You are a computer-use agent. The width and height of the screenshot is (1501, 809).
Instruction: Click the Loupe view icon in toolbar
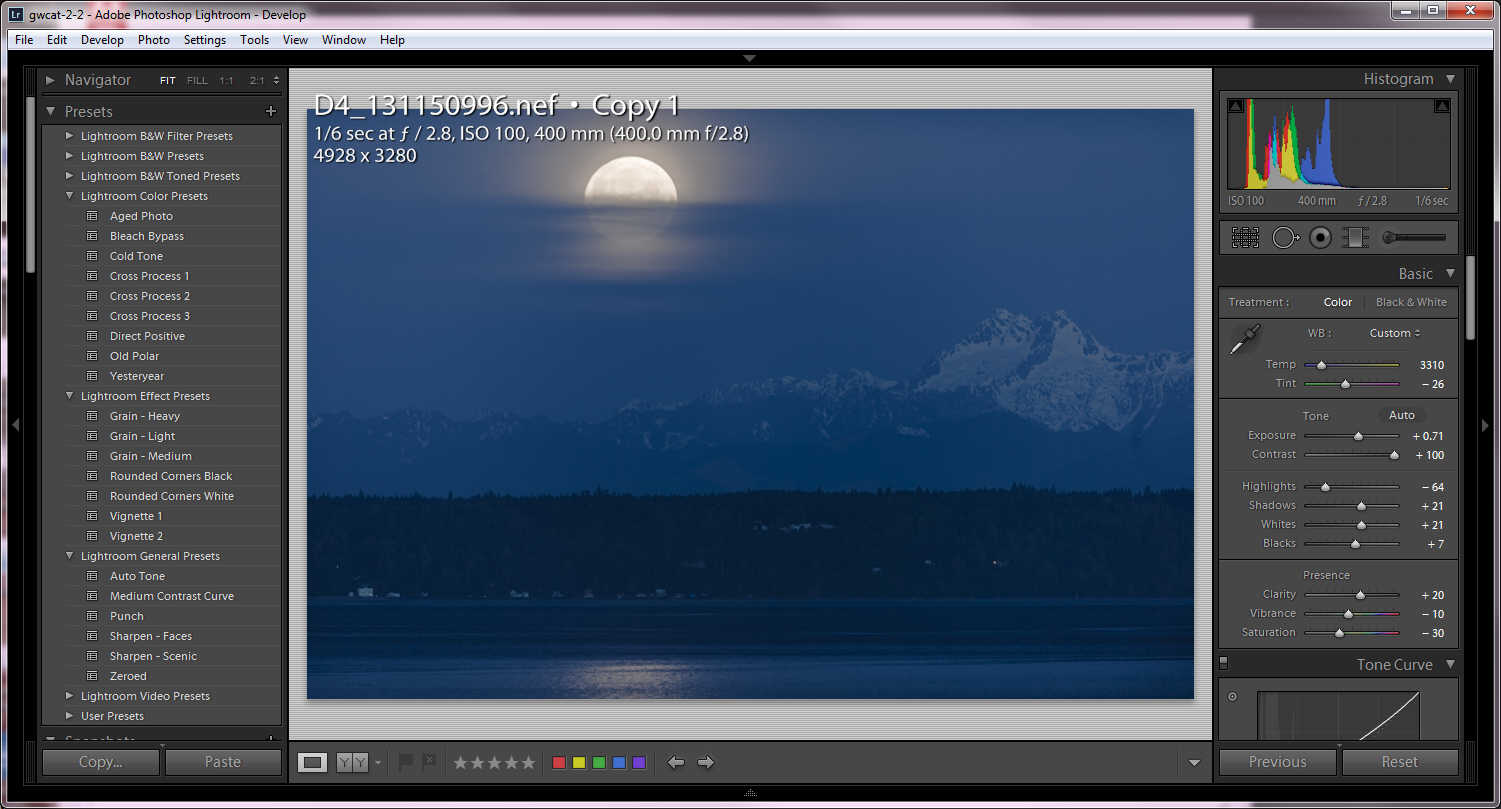313,763
